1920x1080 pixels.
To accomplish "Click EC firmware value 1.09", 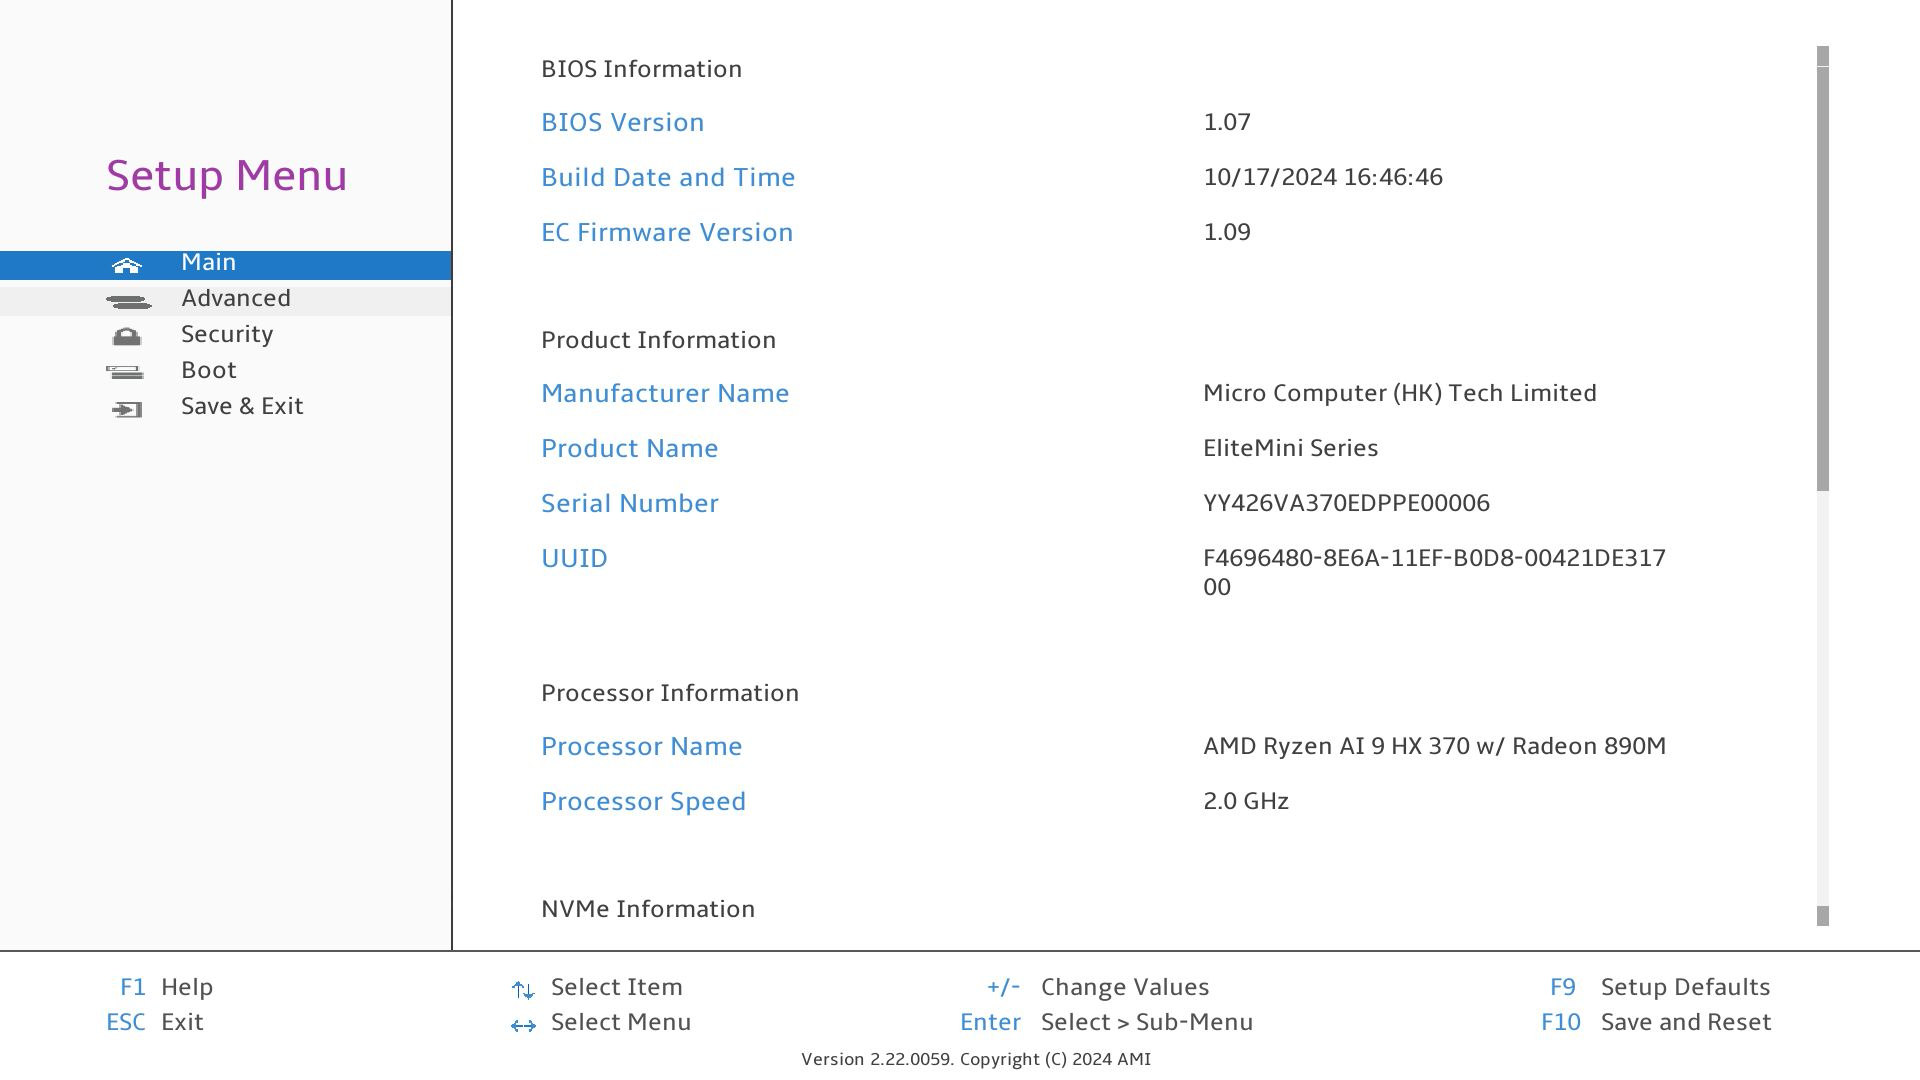I will click(x=1227, y=232).
